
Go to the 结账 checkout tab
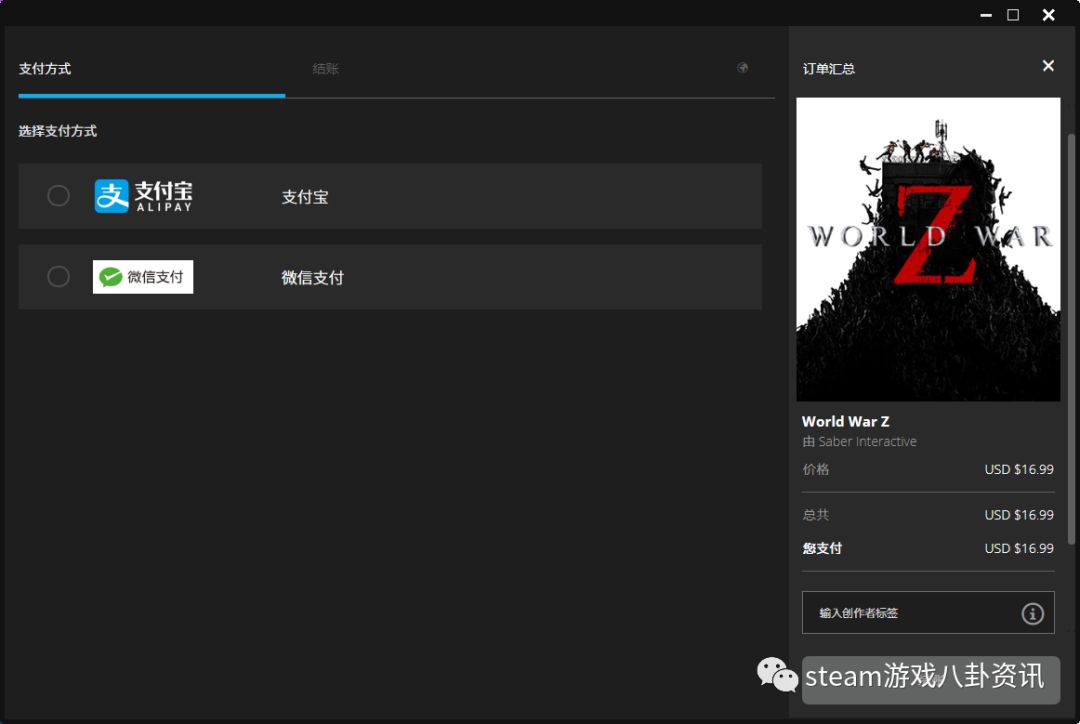click(326, 69)
